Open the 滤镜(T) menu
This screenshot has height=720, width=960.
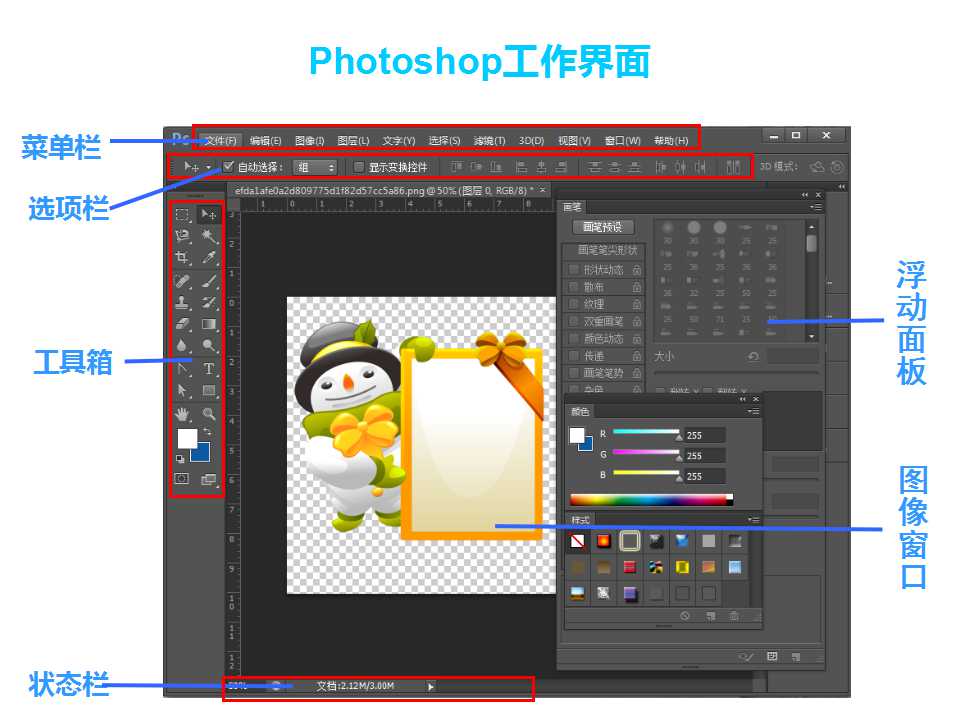pyautogui.click(x=489, y=140)
